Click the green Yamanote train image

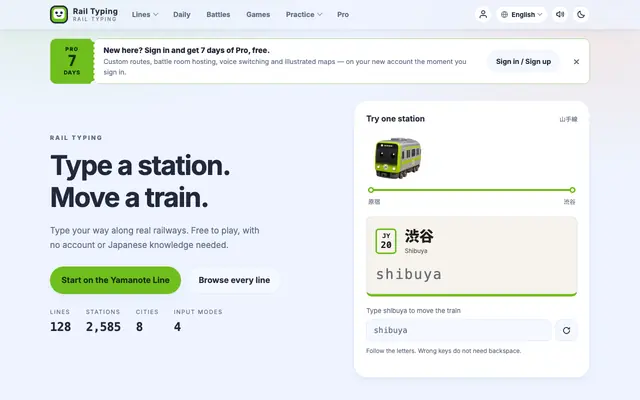point(398,158)
